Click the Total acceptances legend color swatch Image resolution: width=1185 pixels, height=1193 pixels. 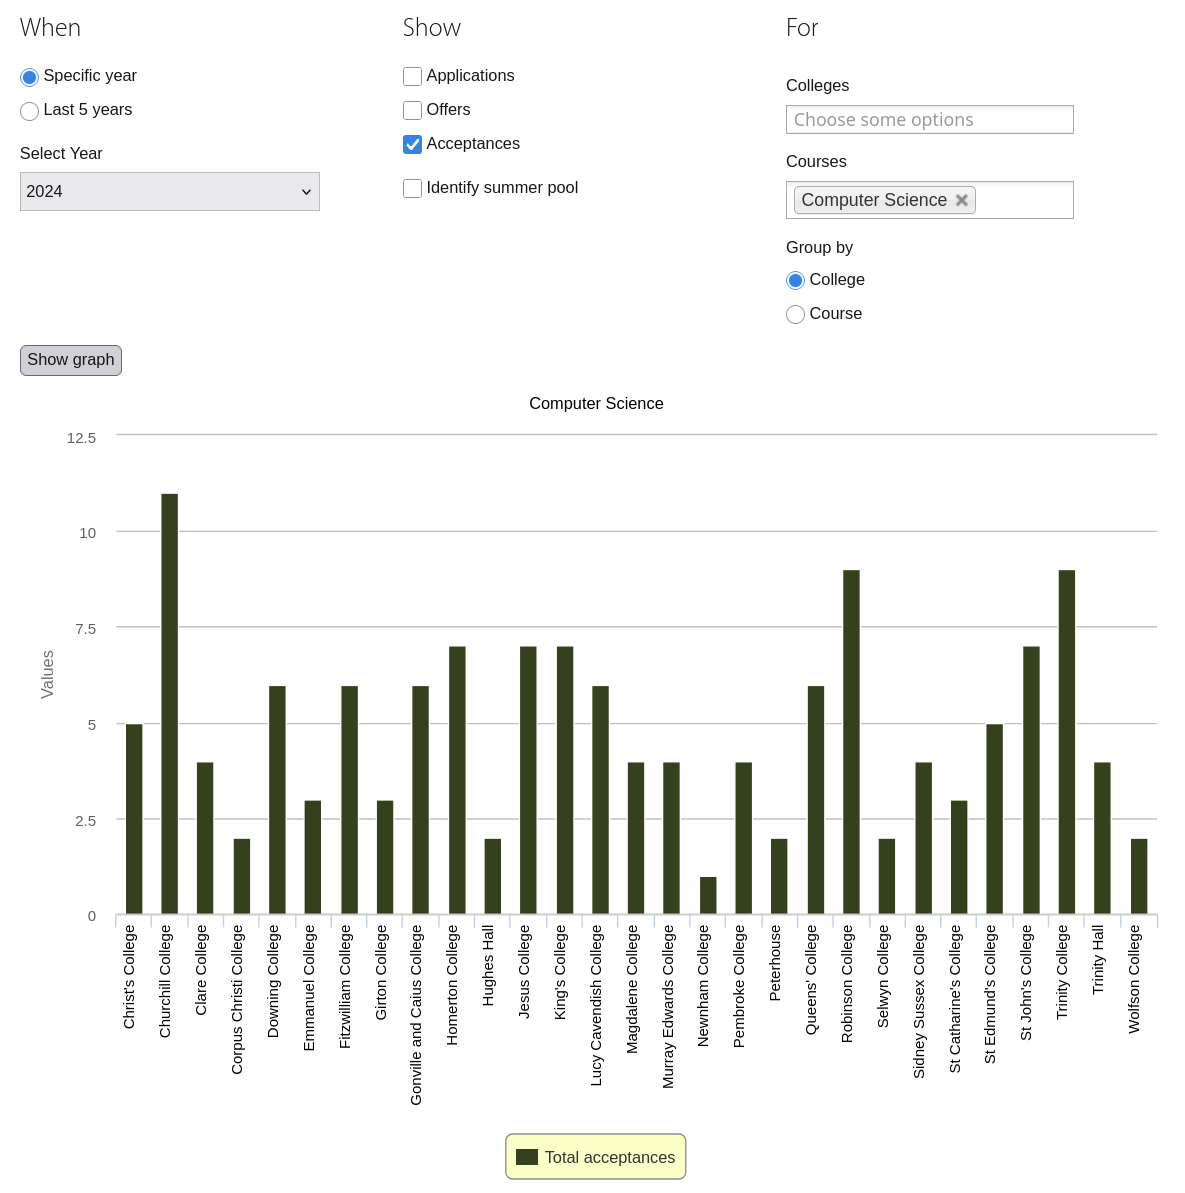pos(527,1157)
